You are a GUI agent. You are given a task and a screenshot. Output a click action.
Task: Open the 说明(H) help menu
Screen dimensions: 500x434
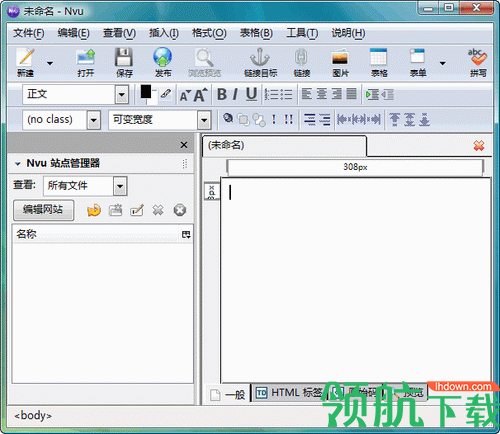pos(348,33)
